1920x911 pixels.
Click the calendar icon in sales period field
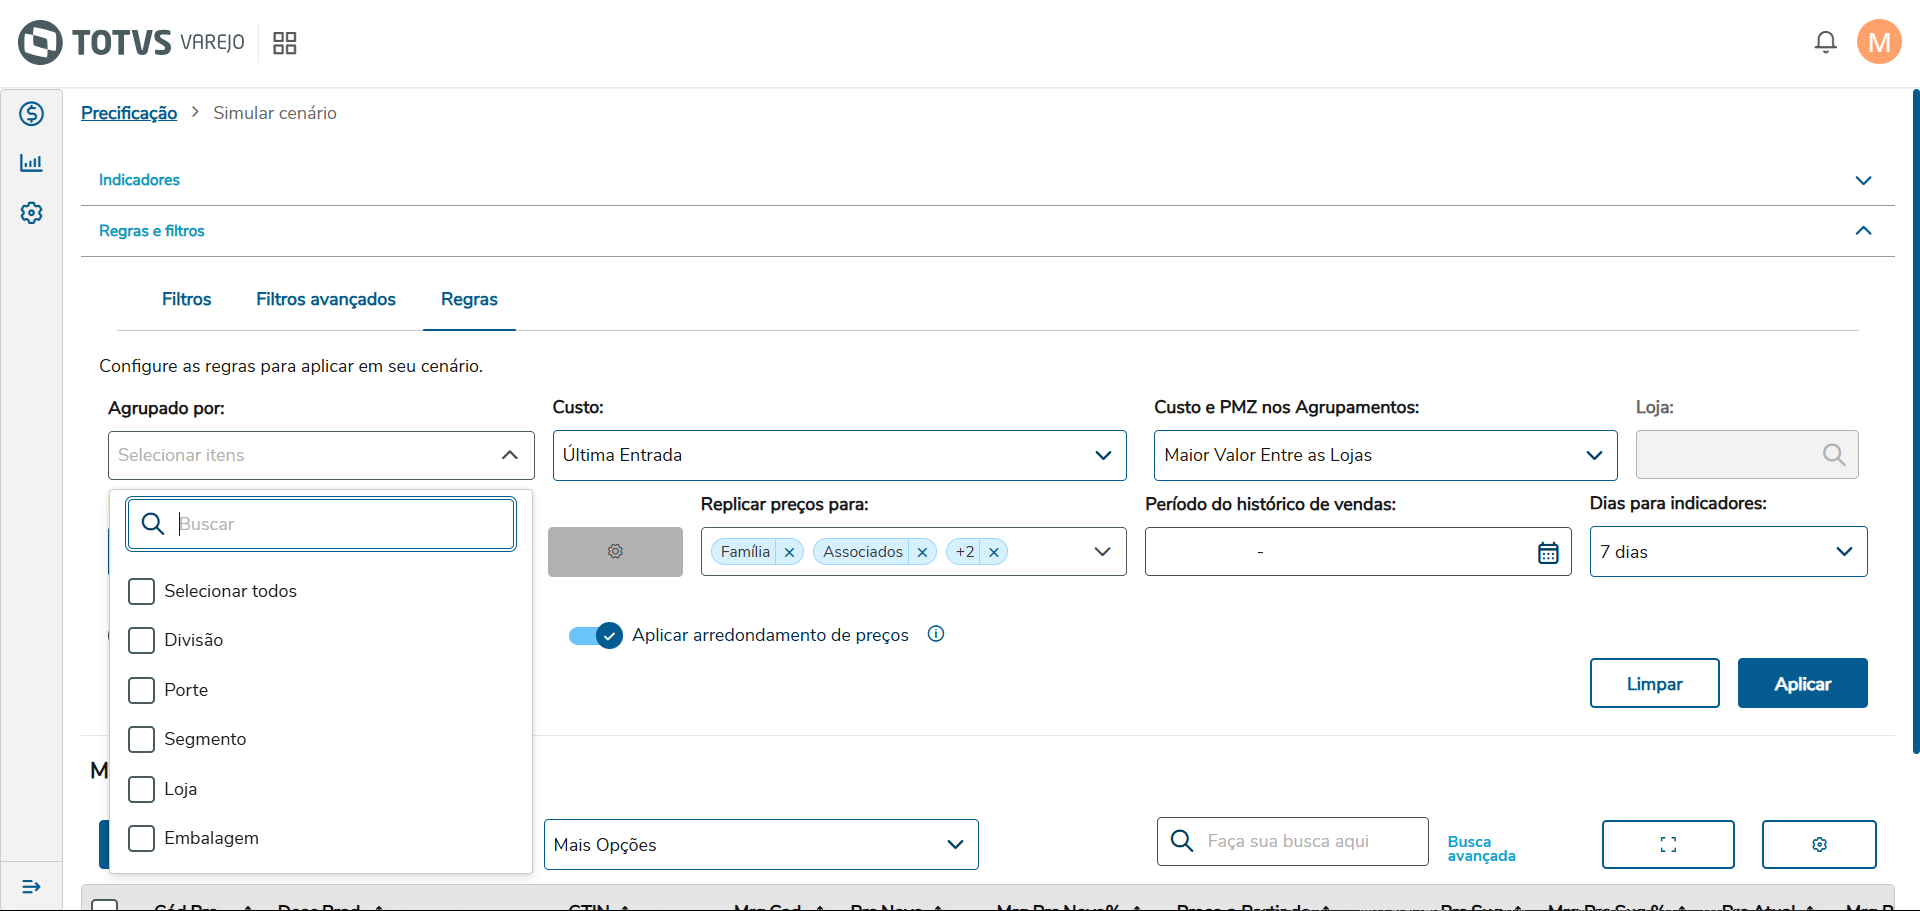(x=1547, y=552)
